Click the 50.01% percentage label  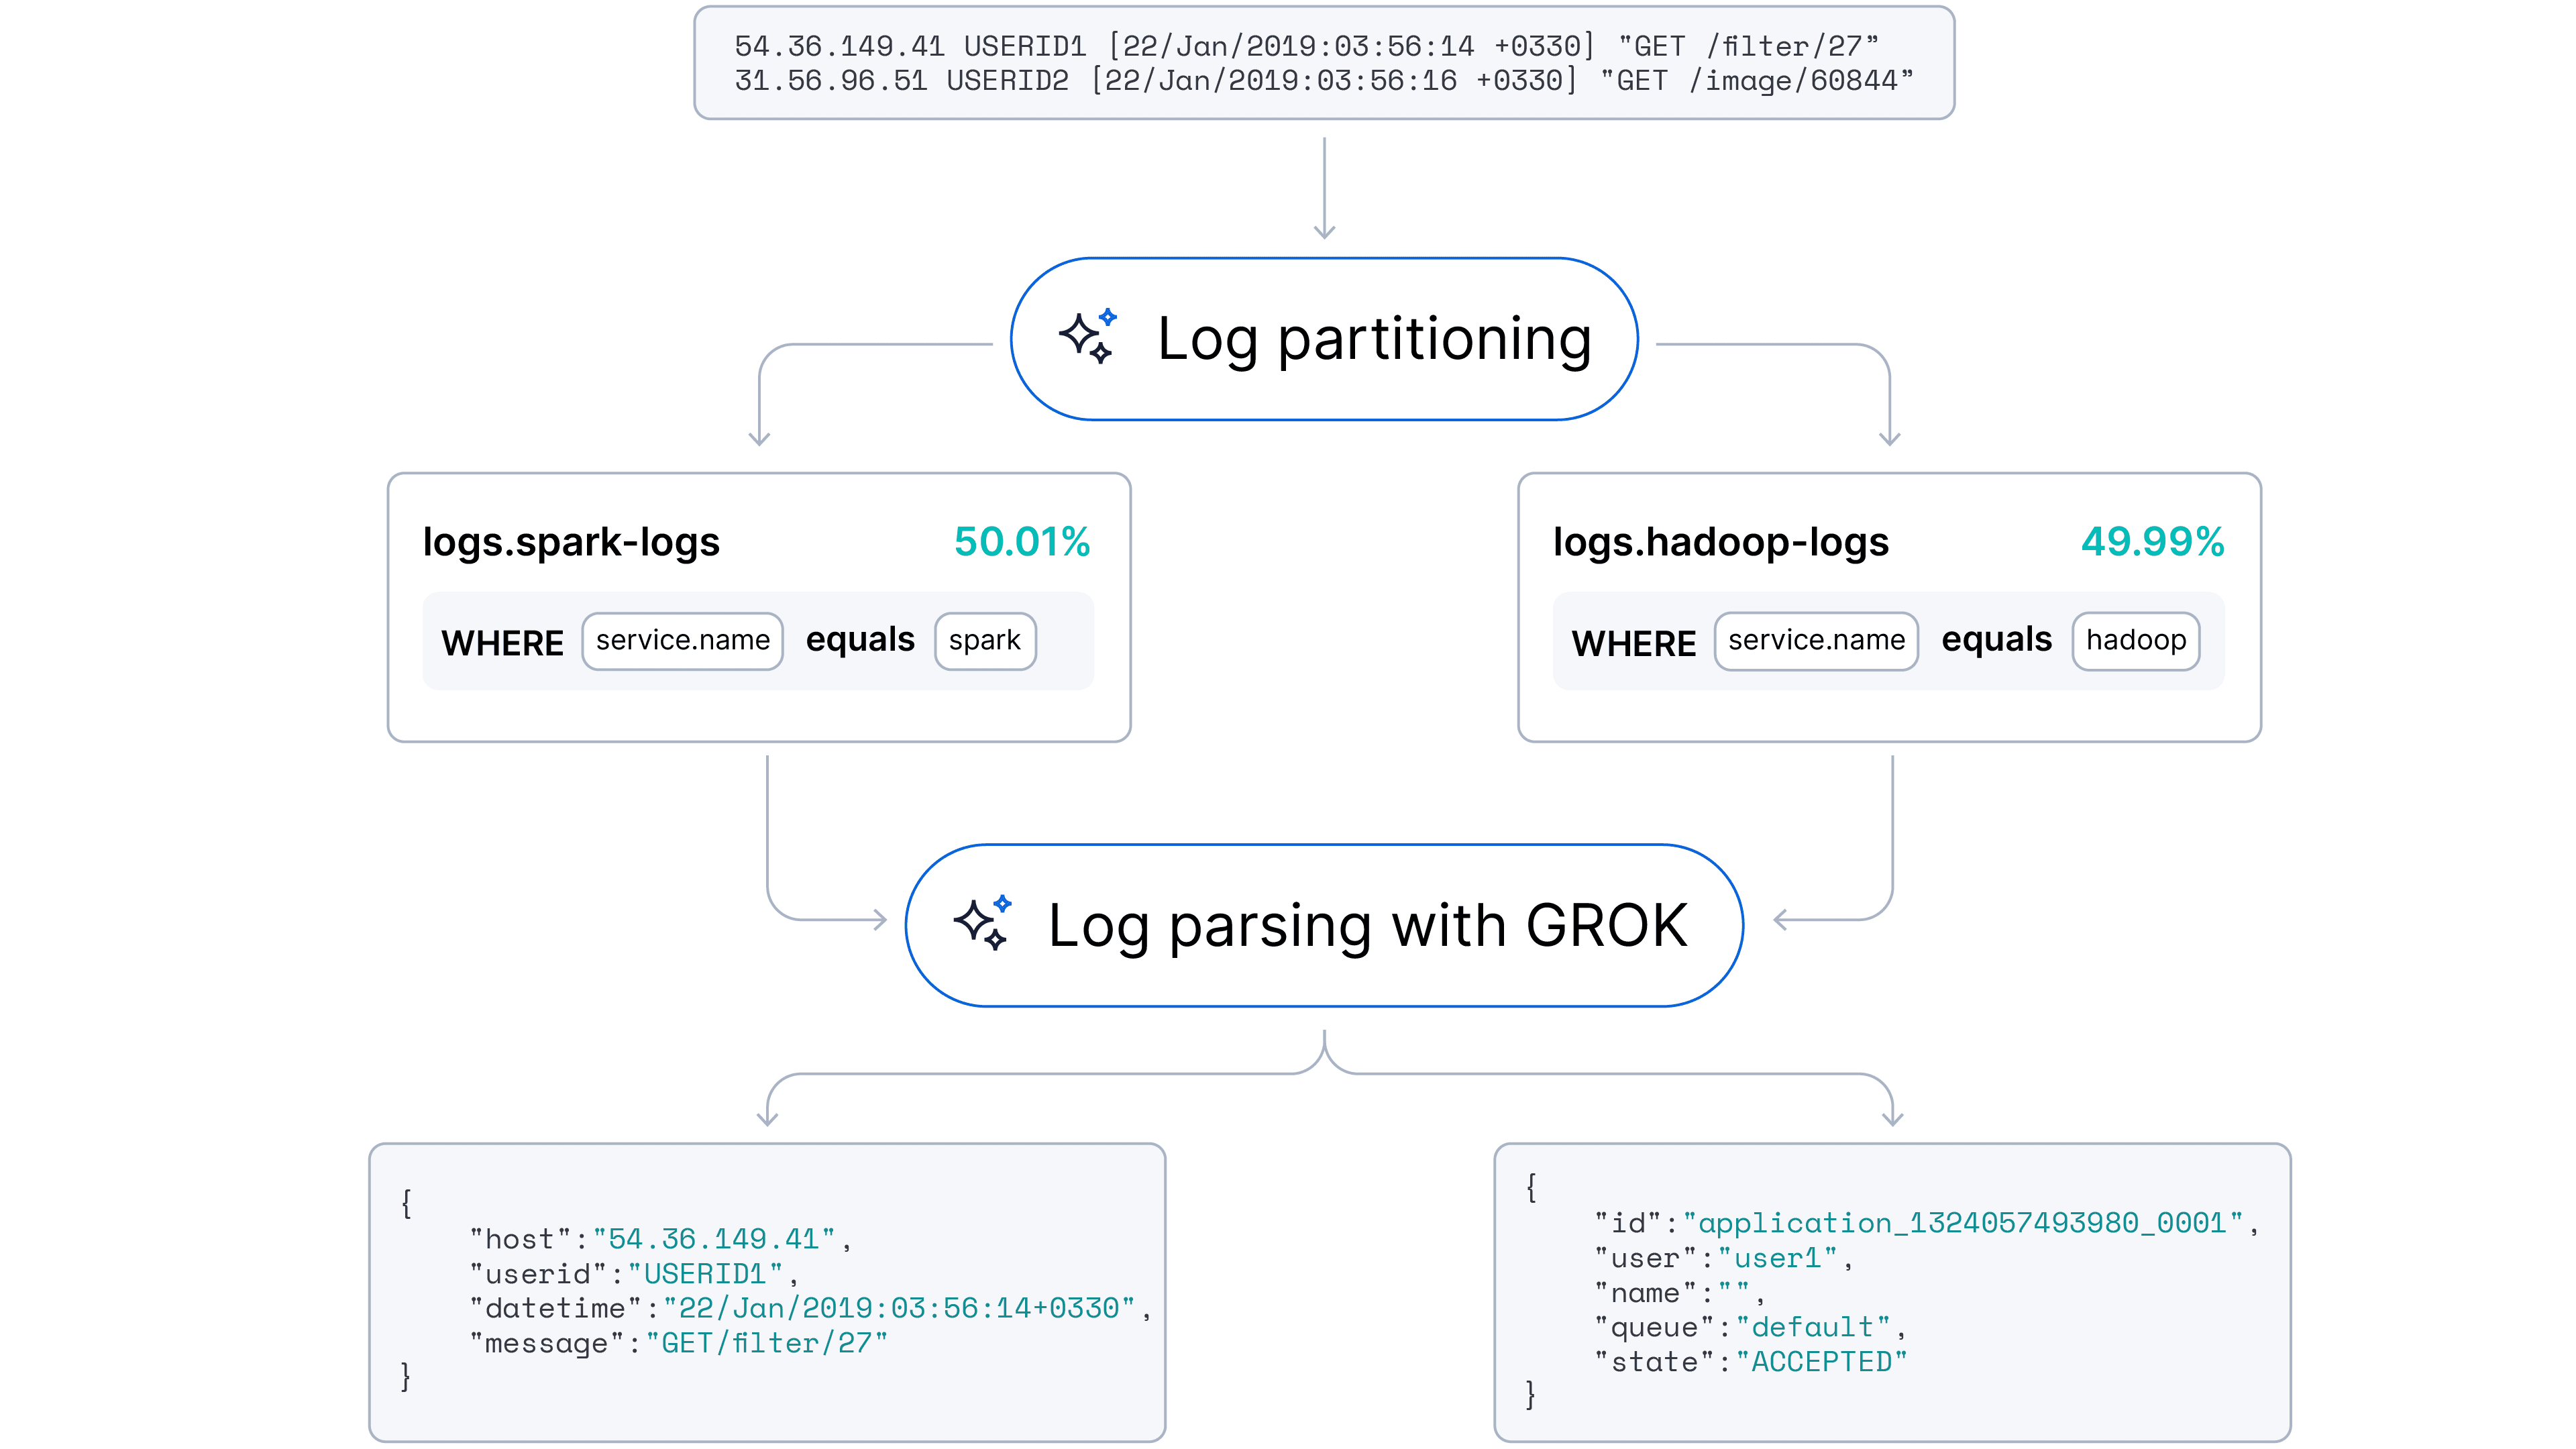click(x=1021, y=542)
